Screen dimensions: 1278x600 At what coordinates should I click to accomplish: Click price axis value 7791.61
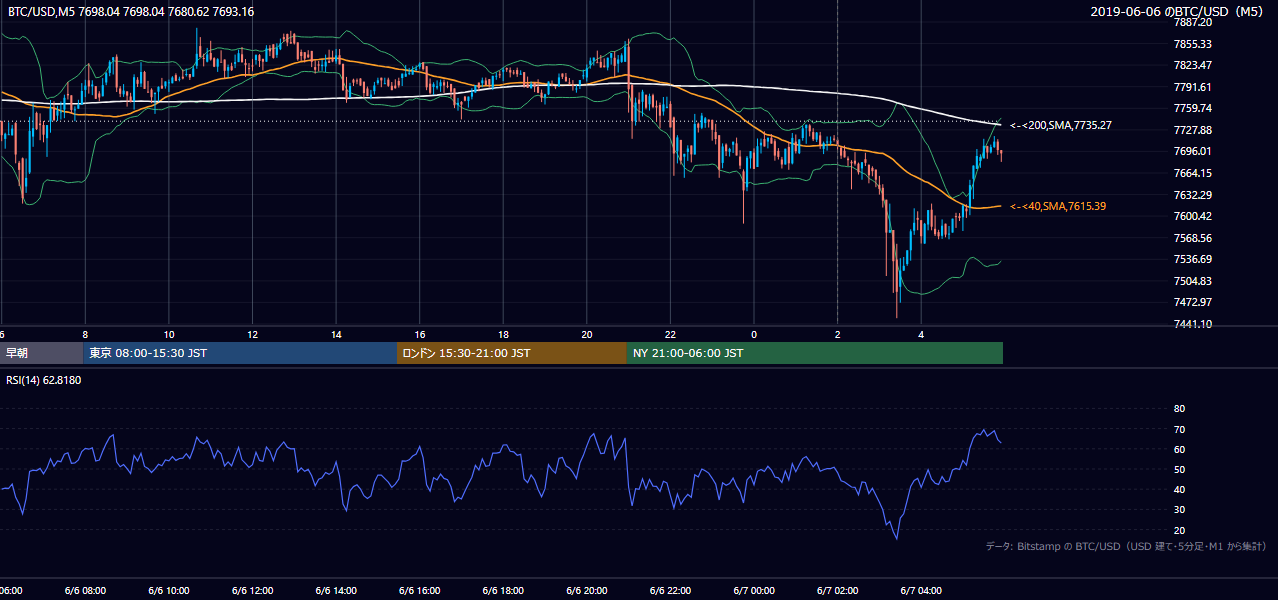click(x=1193, y=87)
